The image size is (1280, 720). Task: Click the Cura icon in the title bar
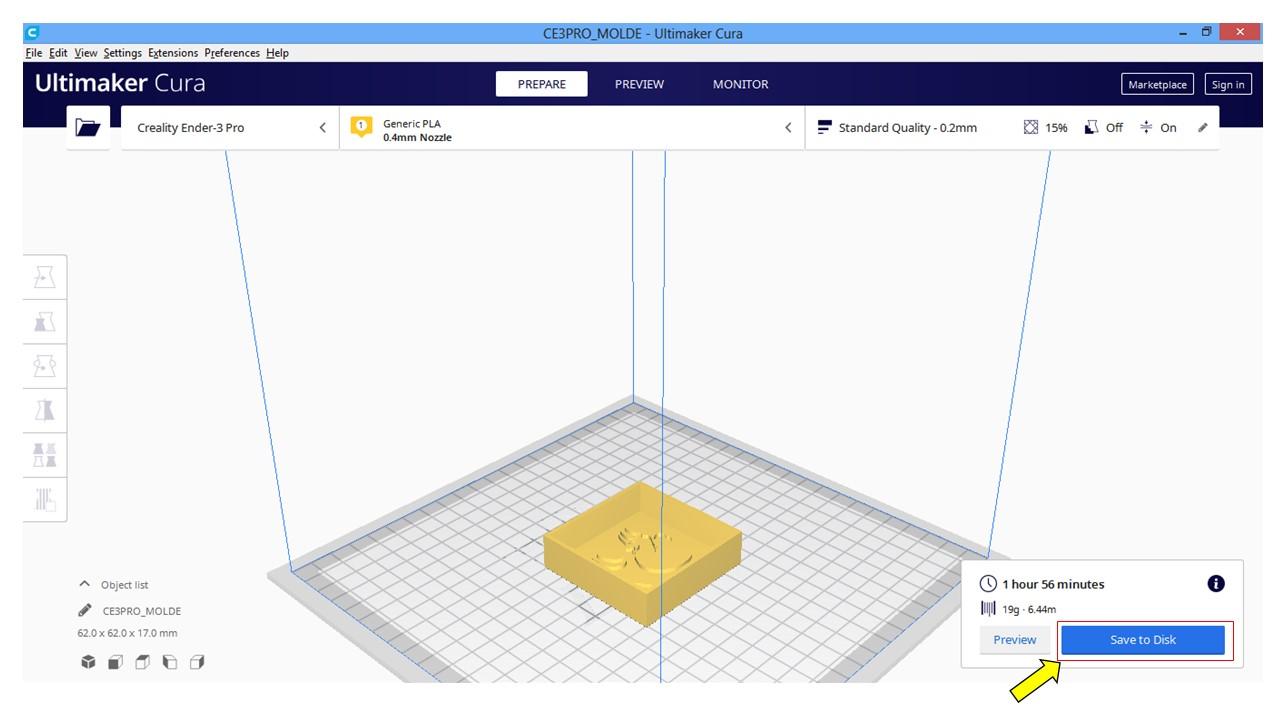pyautogui.click(x=33, y=33)
